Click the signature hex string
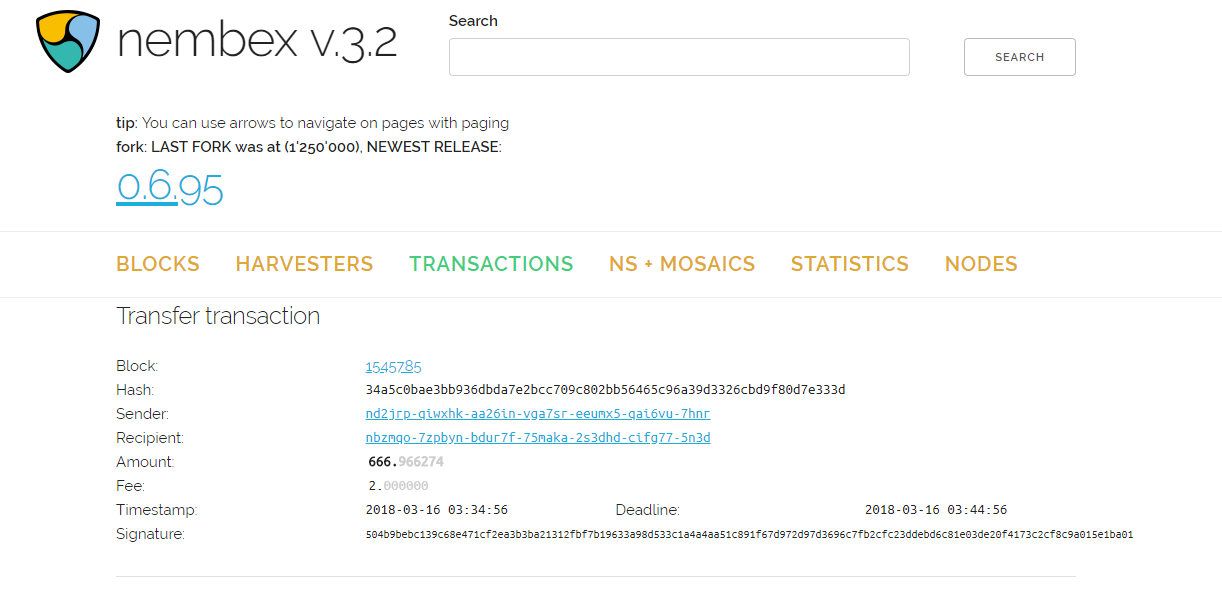Screen dimensions: 1222x600 pyautogui.click(x=749, y=534)
